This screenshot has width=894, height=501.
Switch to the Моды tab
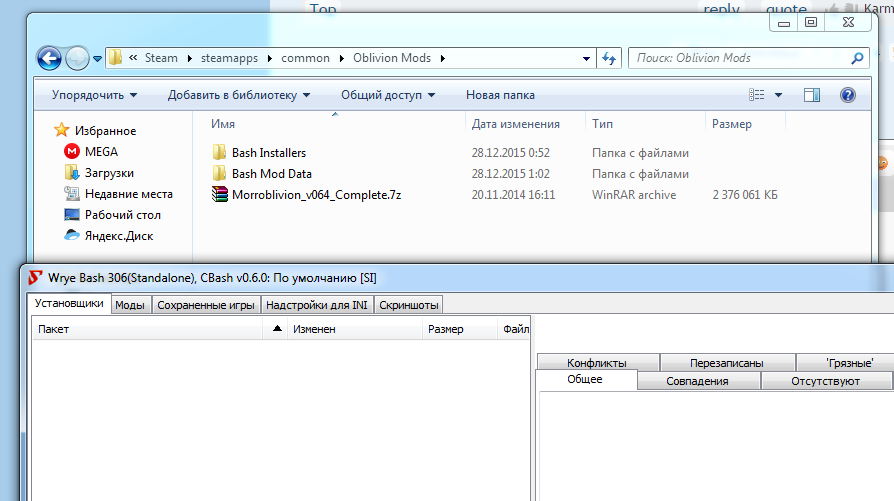(130, 305)
